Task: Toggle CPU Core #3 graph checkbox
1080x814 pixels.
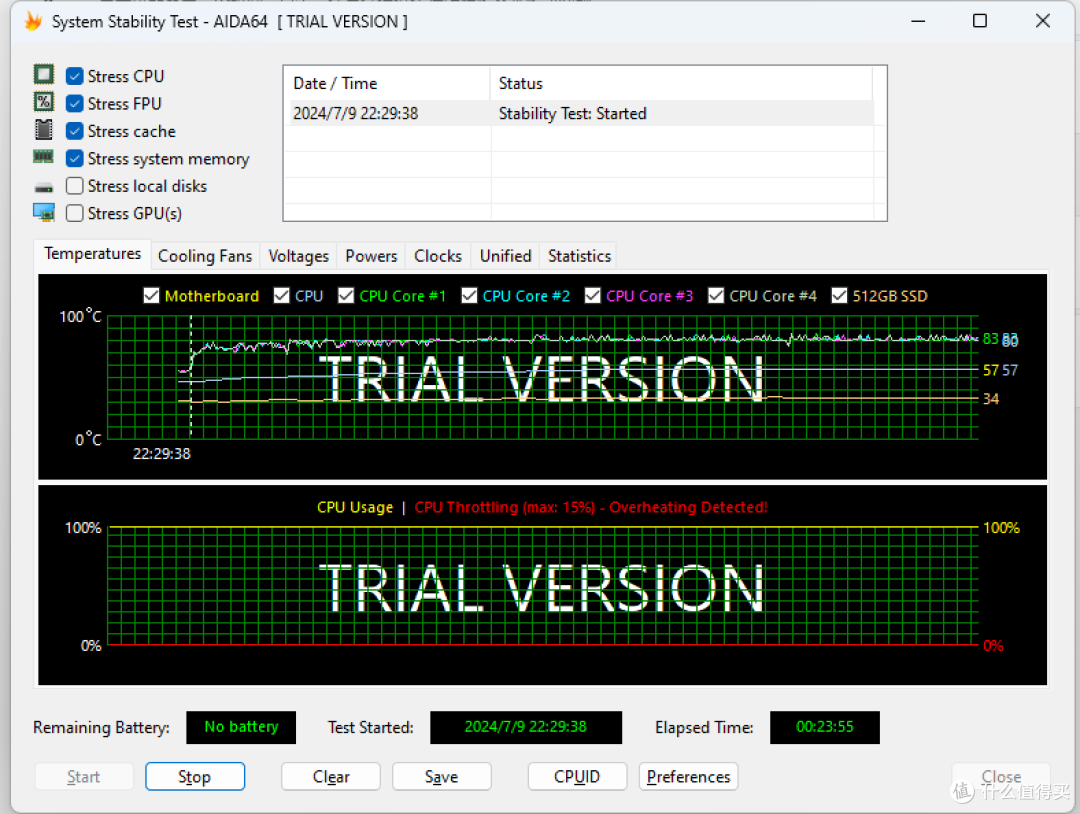Action: coord(592,295)
